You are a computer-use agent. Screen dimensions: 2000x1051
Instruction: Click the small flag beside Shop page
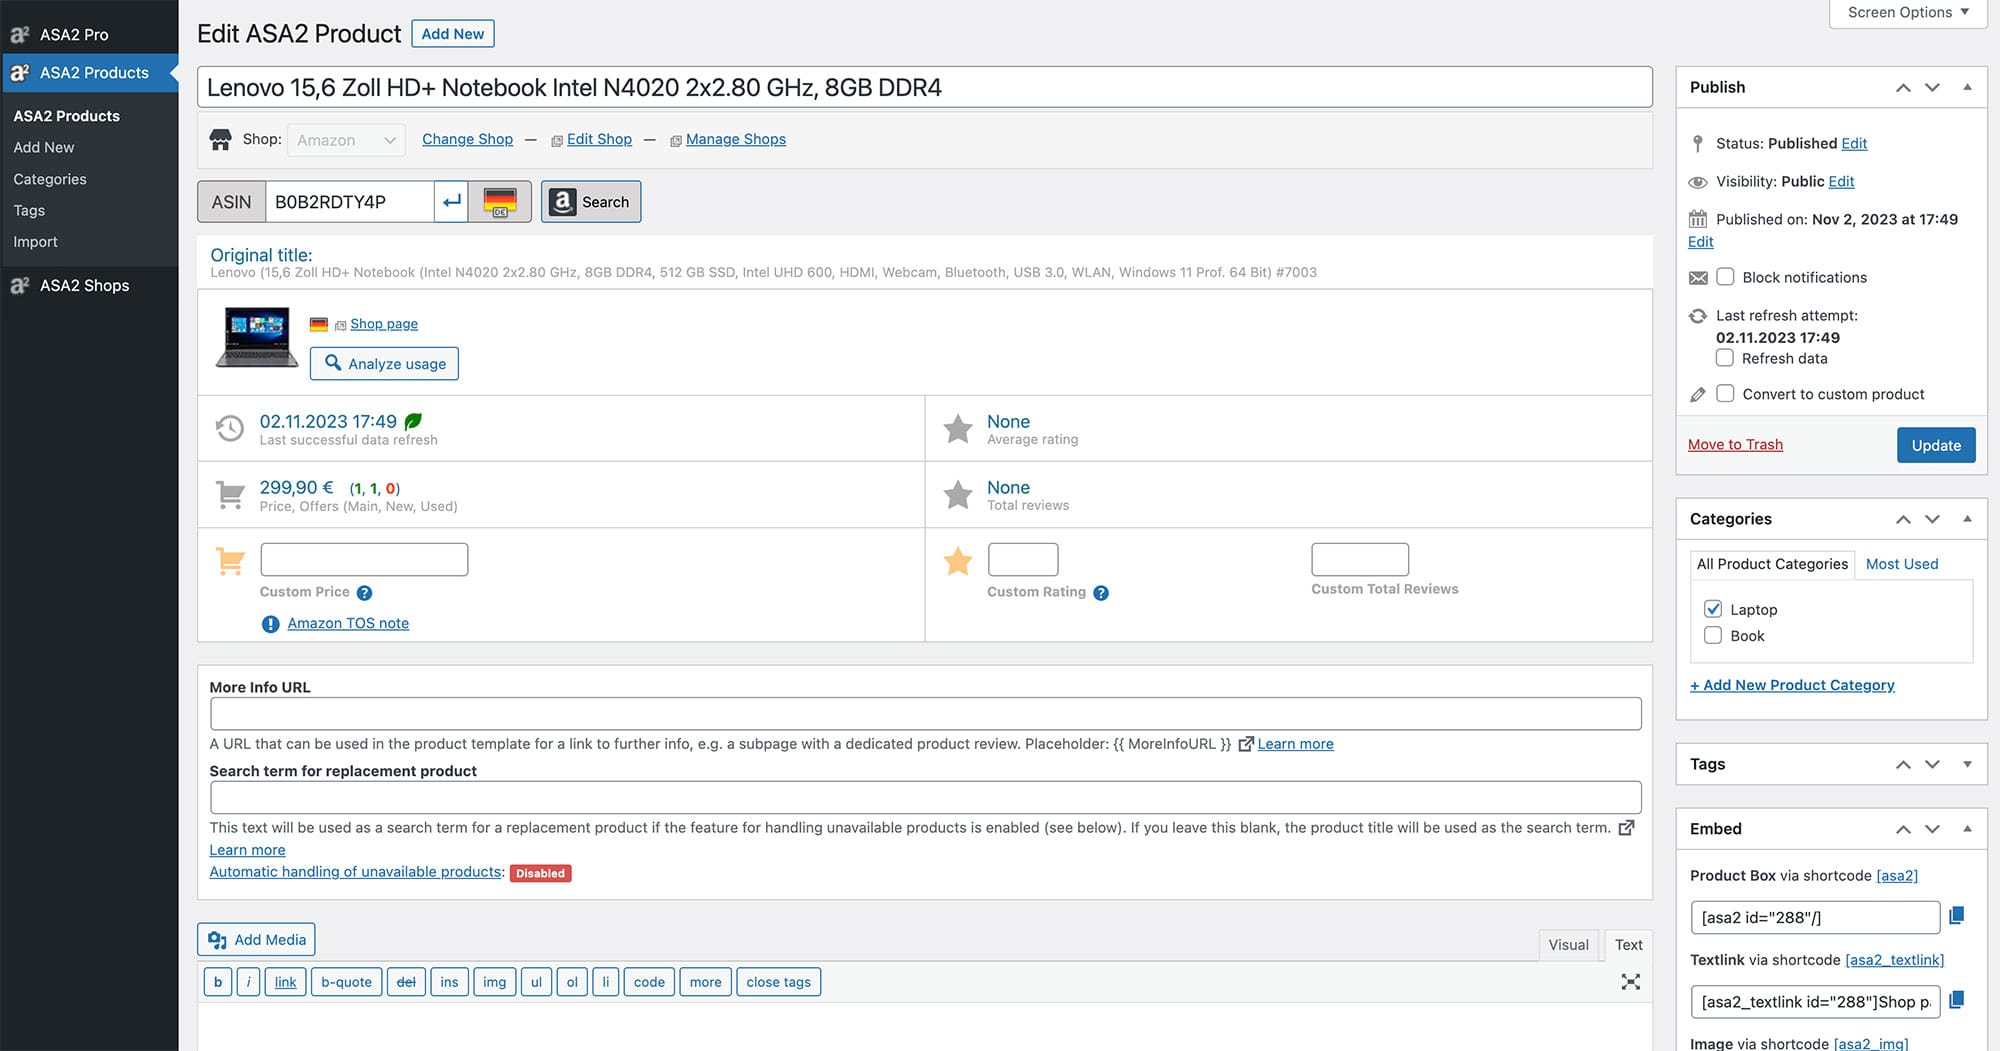point(319,324)
